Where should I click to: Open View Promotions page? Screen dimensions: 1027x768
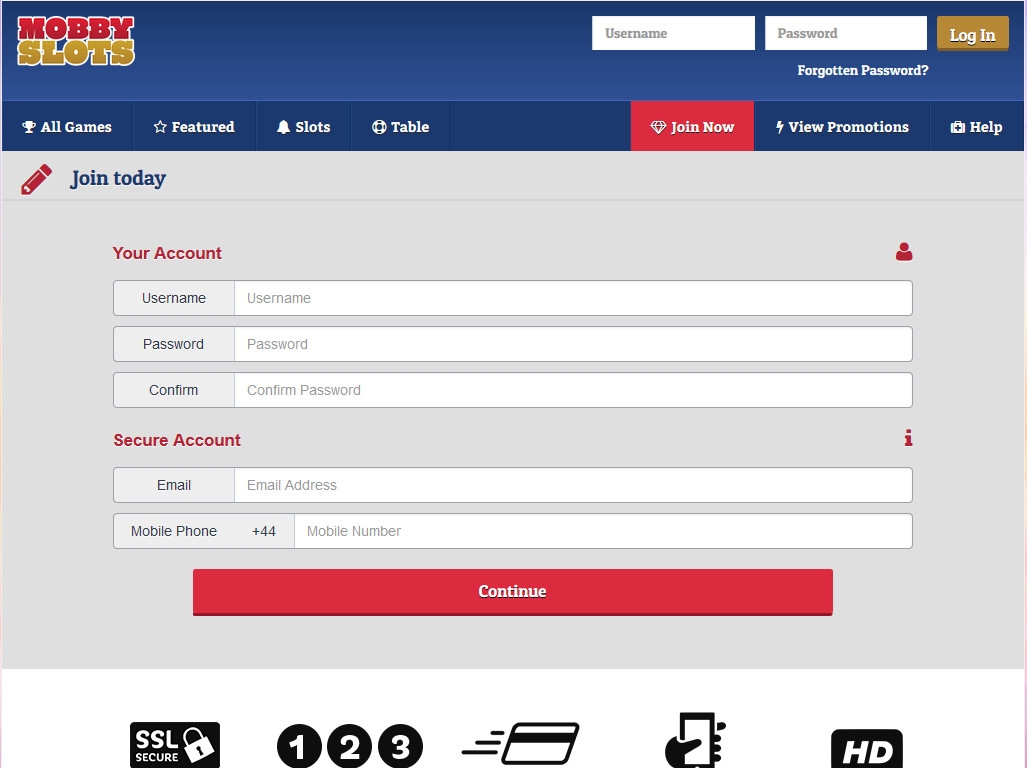click(x=842, y=127)
